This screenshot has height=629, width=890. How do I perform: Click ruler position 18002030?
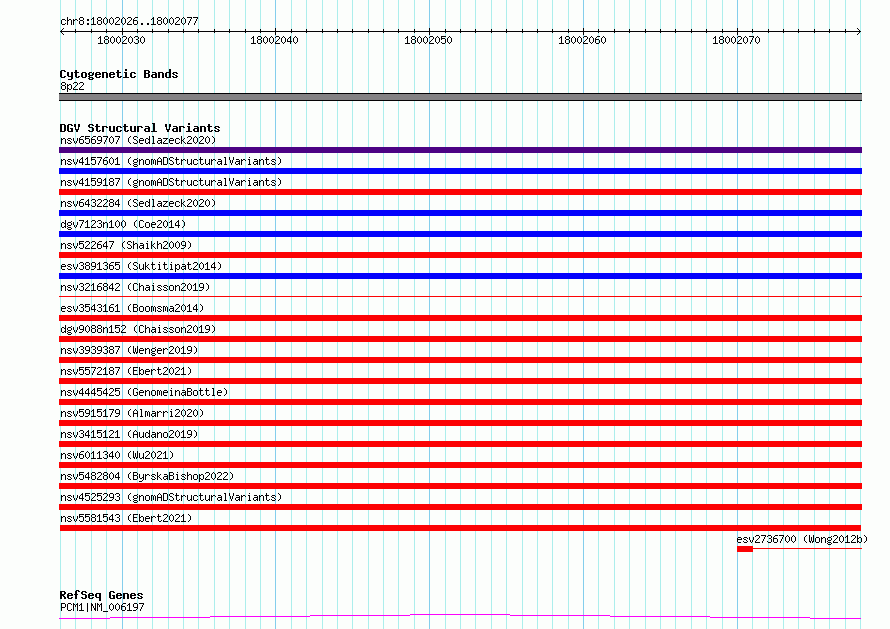tap(121, 40)
